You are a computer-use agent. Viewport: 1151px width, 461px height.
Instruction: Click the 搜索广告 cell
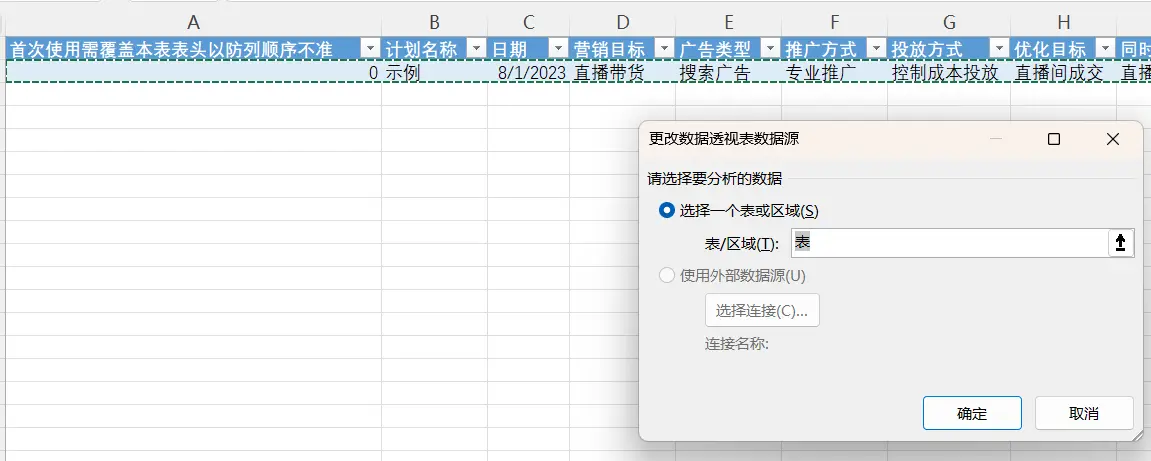[x=728, y=73]
